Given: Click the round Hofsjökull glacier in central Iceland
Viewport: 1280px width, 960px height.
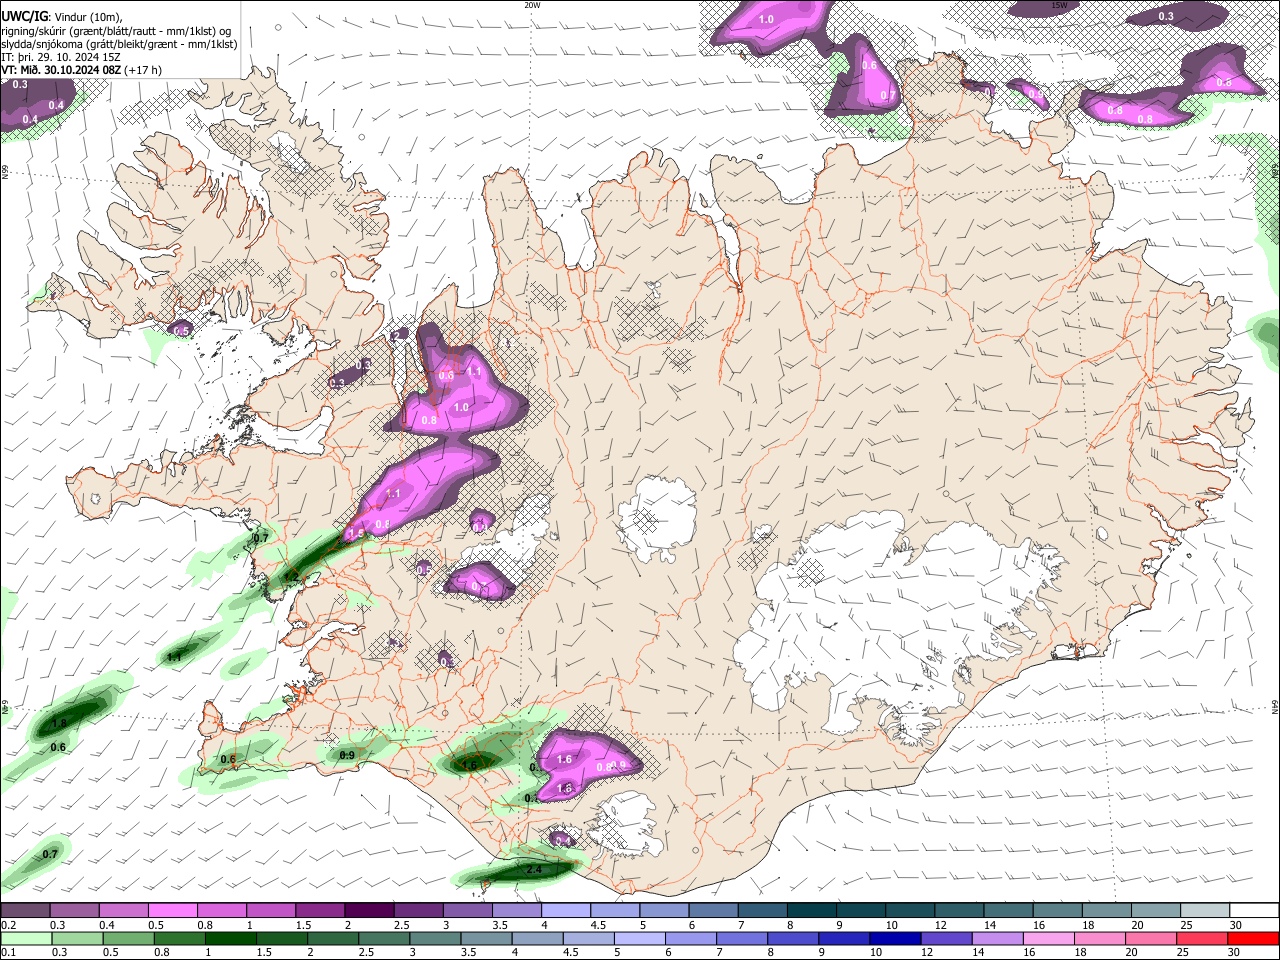Looking at the screenshot, I should point(657,518).
